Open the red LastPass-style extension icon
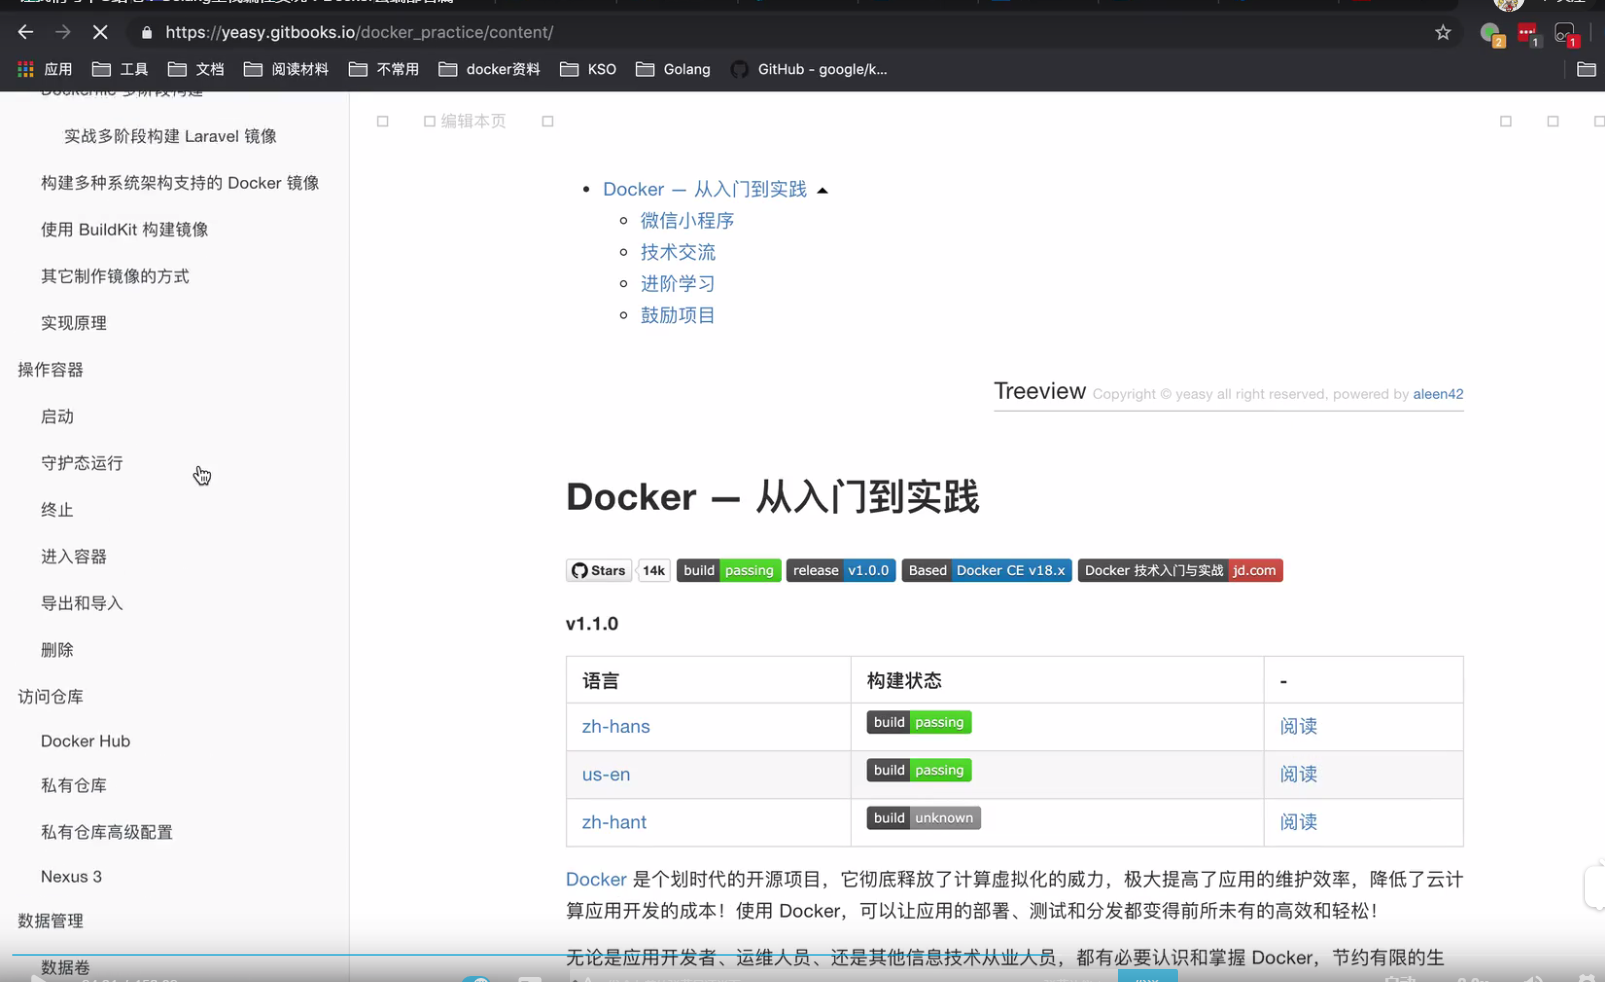Screen dimensions: 1605x982 1528,34
